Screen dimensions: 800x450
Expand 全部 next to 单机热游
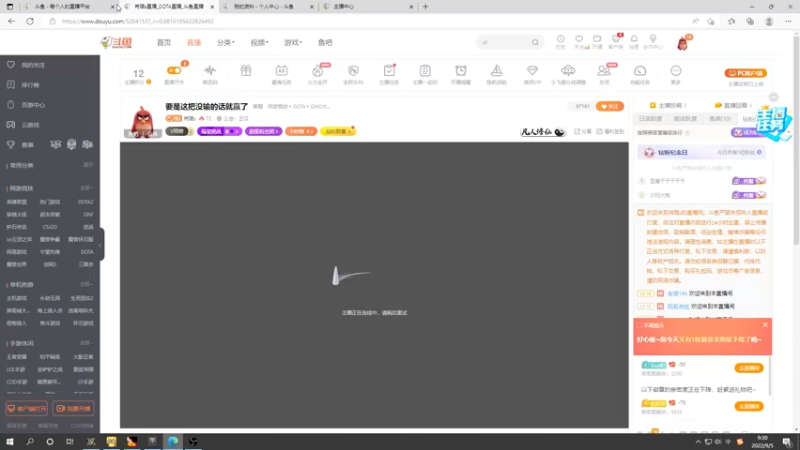pos(86,284)
